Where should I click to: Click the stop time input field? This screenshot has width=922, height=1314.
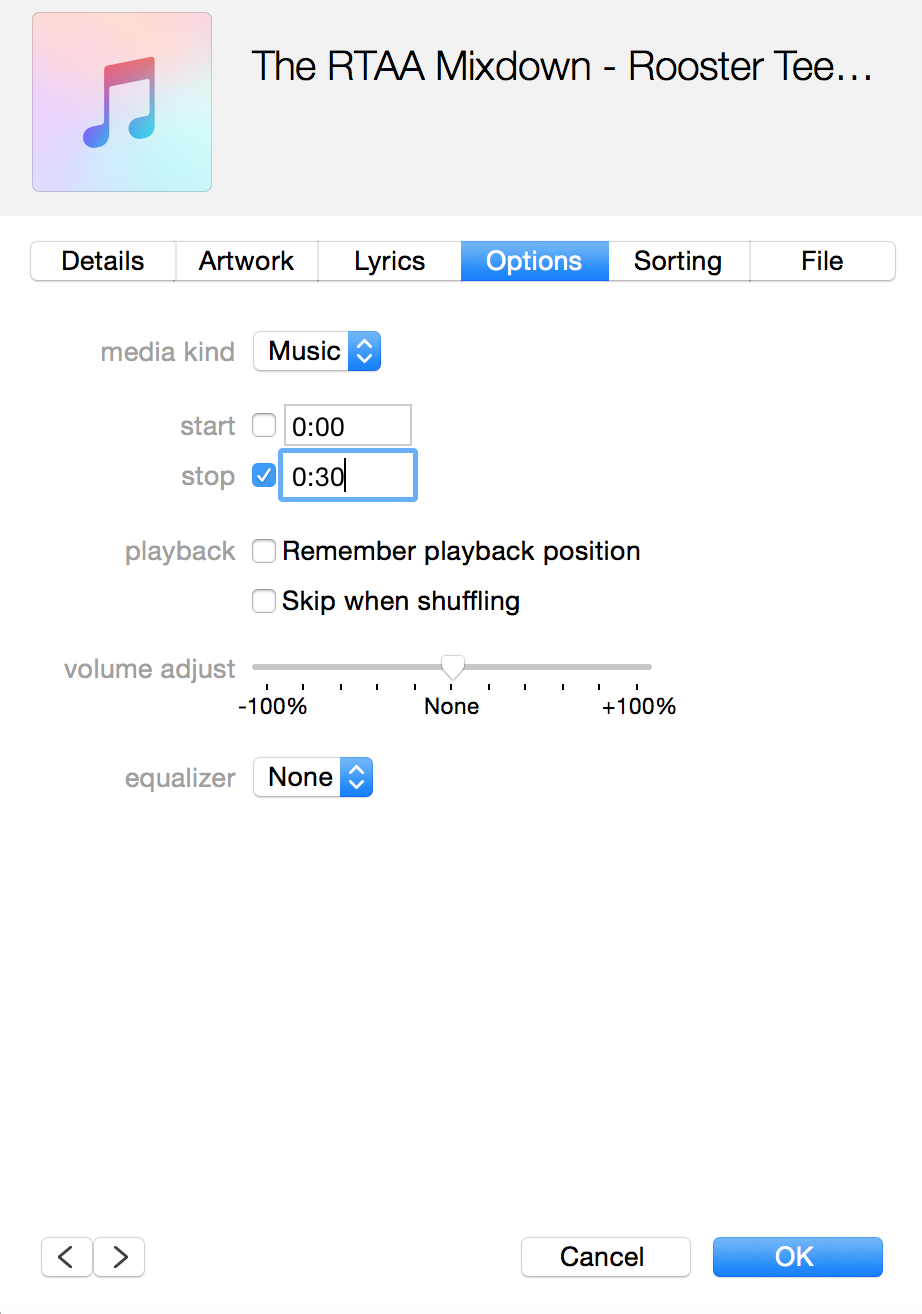348,476
